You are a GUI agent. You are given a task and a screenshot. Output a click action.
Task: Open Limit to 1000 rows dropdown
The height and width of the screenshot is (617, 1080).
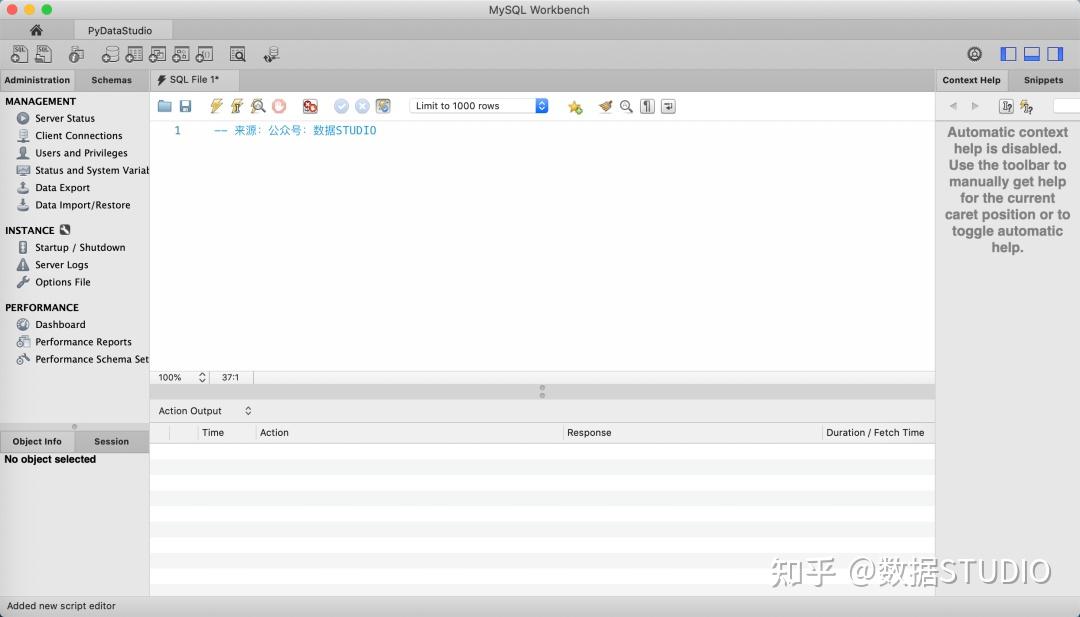pos(479,106)
